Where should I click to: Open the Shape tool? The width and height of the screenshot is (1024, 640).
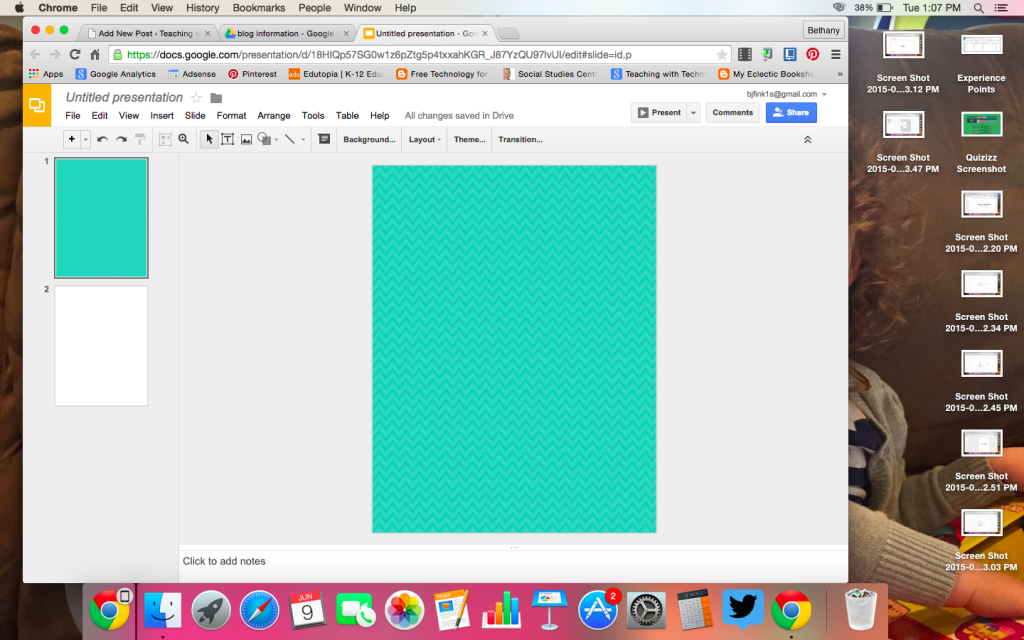click(x=264, y=139)
